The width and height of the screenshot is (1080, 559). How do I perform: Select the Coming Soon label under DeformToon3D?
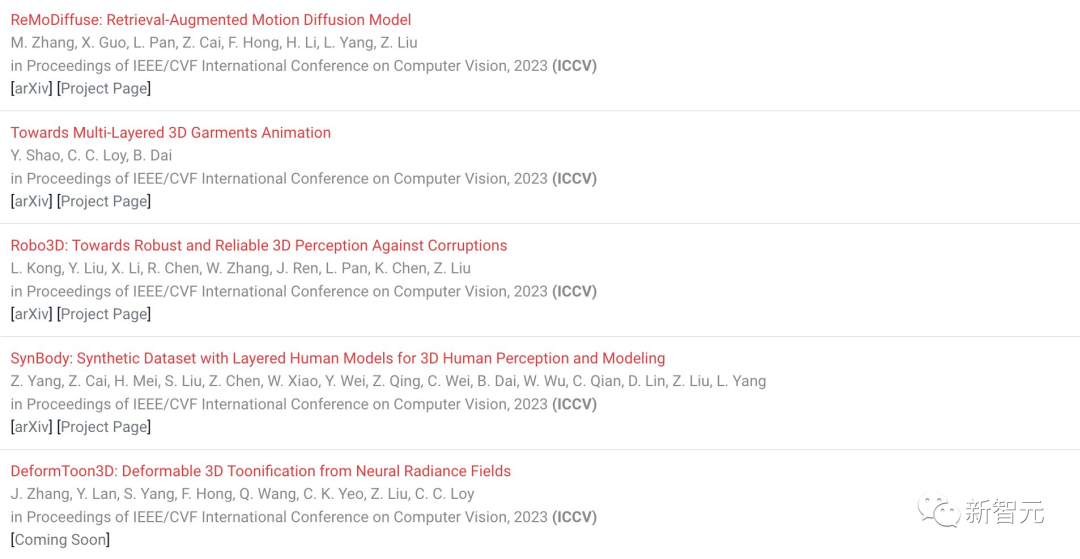pos(60,540)
